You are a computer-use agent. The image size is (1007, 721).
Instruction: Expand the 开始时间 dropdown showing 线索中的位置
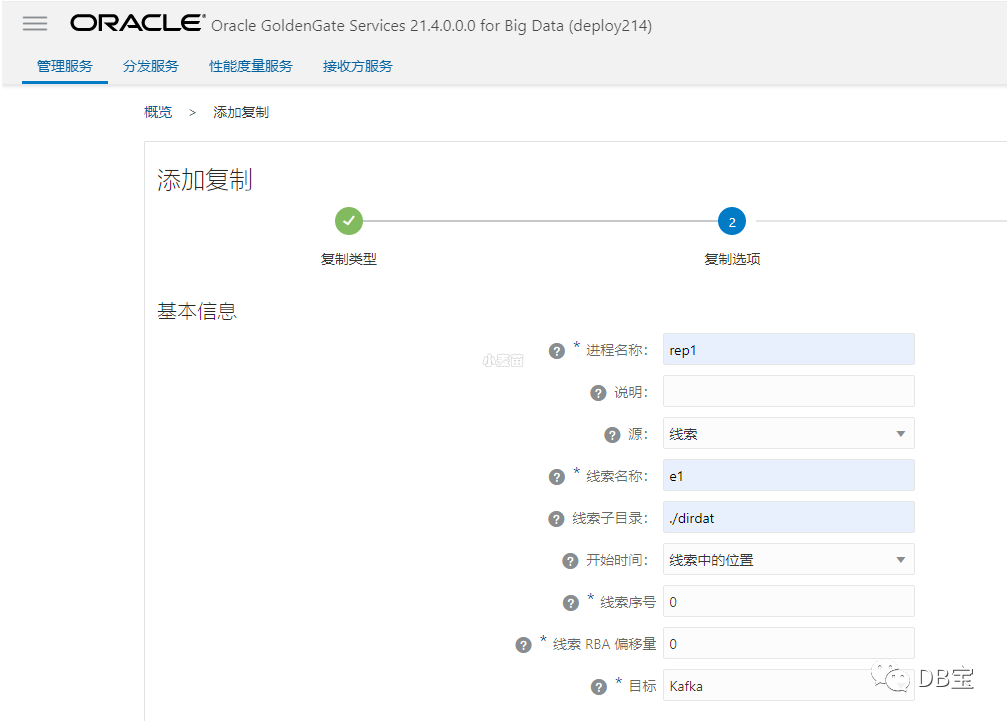point(789,559)
